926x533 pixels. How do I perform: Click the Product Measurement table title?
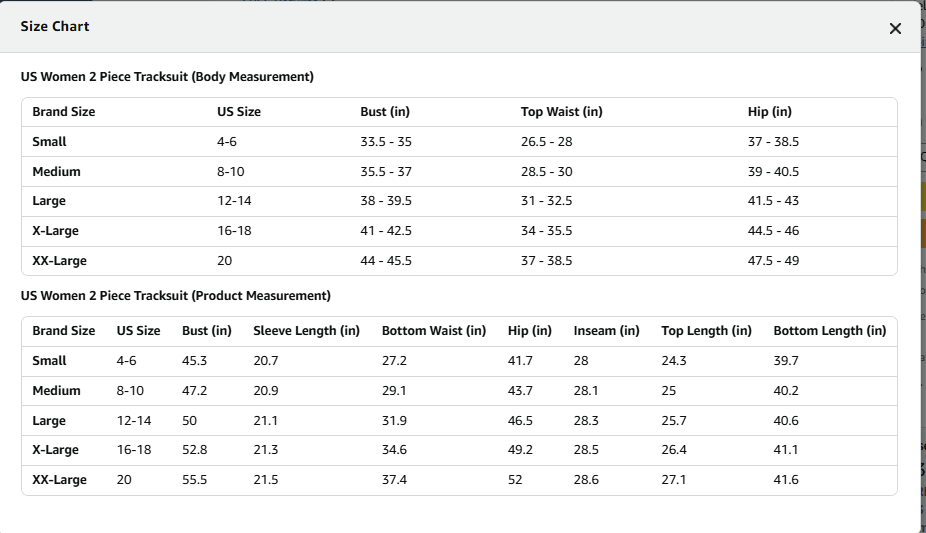[175, 296]
